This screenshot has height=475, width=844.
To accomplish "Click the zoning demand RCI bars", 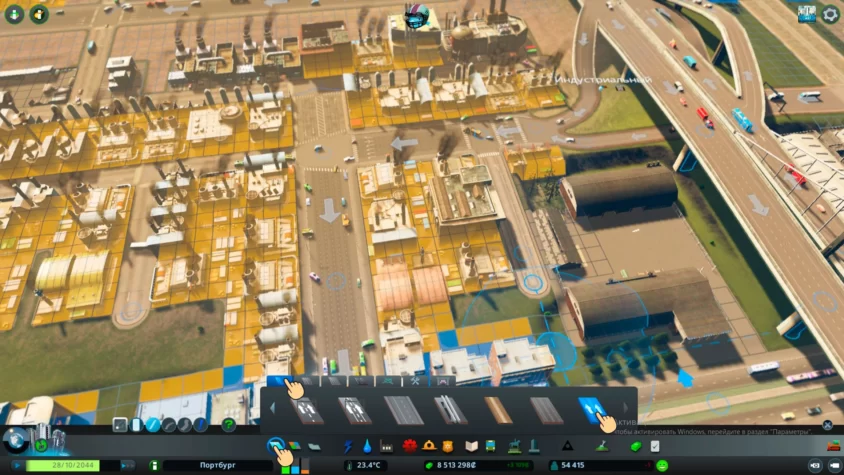I will point(295,466).
